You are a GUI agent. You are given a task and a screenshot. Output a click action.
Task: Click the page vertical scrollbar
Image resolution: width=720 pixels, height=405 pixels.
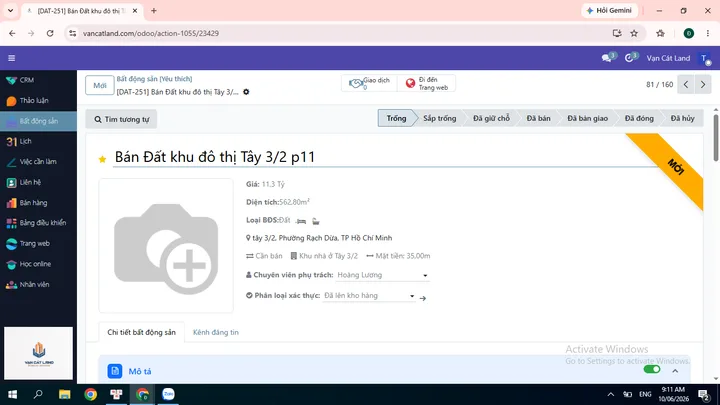tap(715, 138)
